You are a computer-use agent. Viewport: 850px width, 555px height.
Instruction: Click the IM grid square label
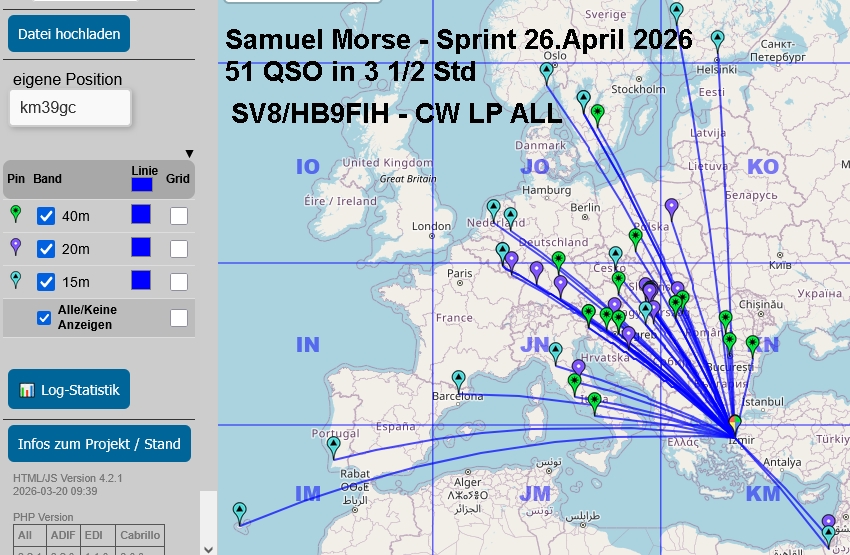[x=308, y=494]
